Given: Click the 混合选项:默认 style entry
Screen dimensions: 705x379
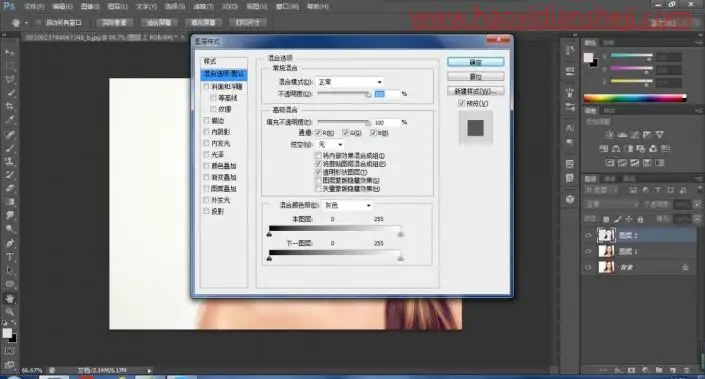Looking at the screenshot, I should (x=223, y=73).
